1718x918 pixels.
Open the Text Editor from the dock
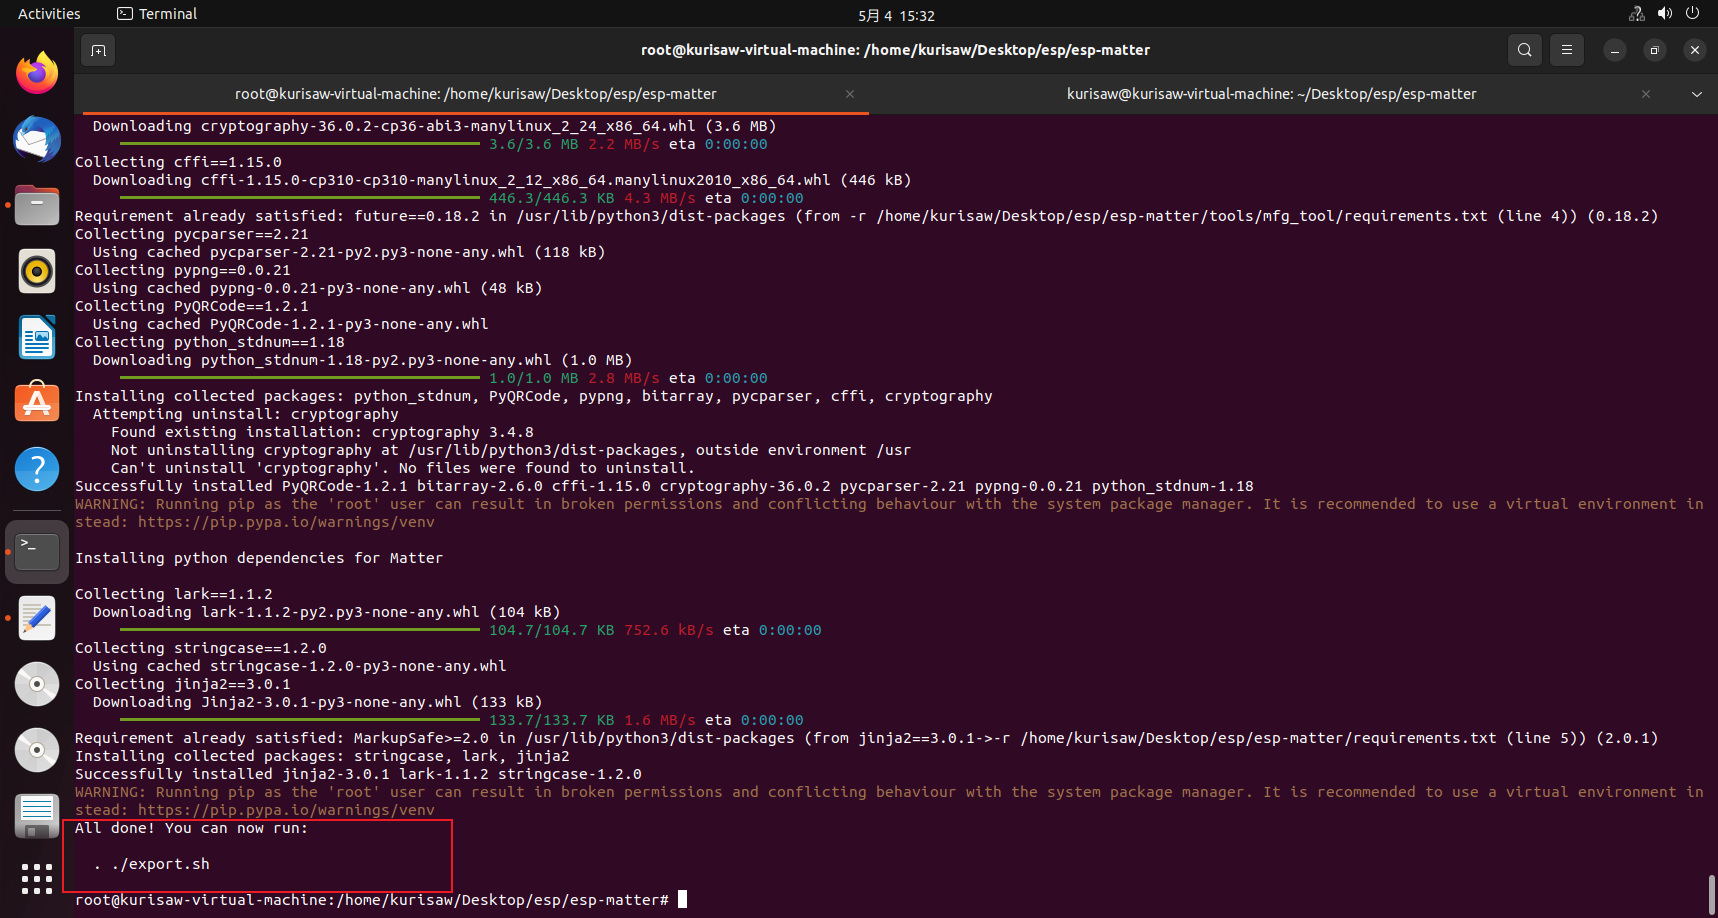pos(37,618)
